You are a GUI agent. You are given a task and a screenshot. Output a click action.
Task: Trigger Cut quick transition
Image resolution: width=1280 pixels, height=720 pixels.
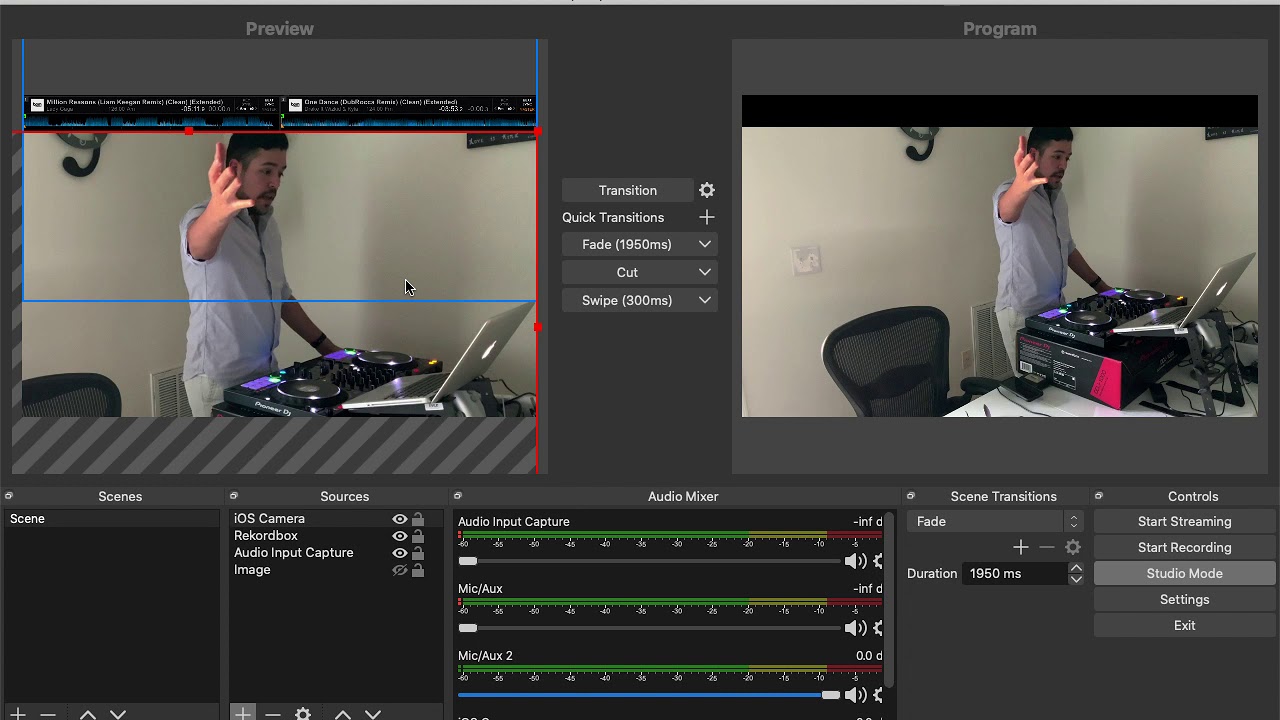click(627, 272)
